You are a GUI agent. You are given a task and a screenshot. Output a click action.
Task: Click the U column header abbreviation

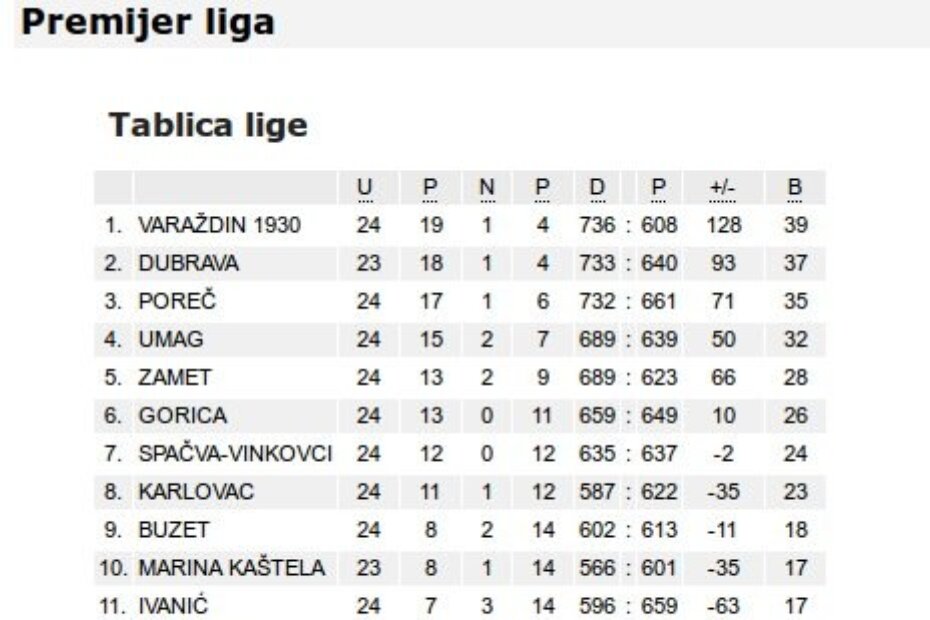tap(365, 188)
